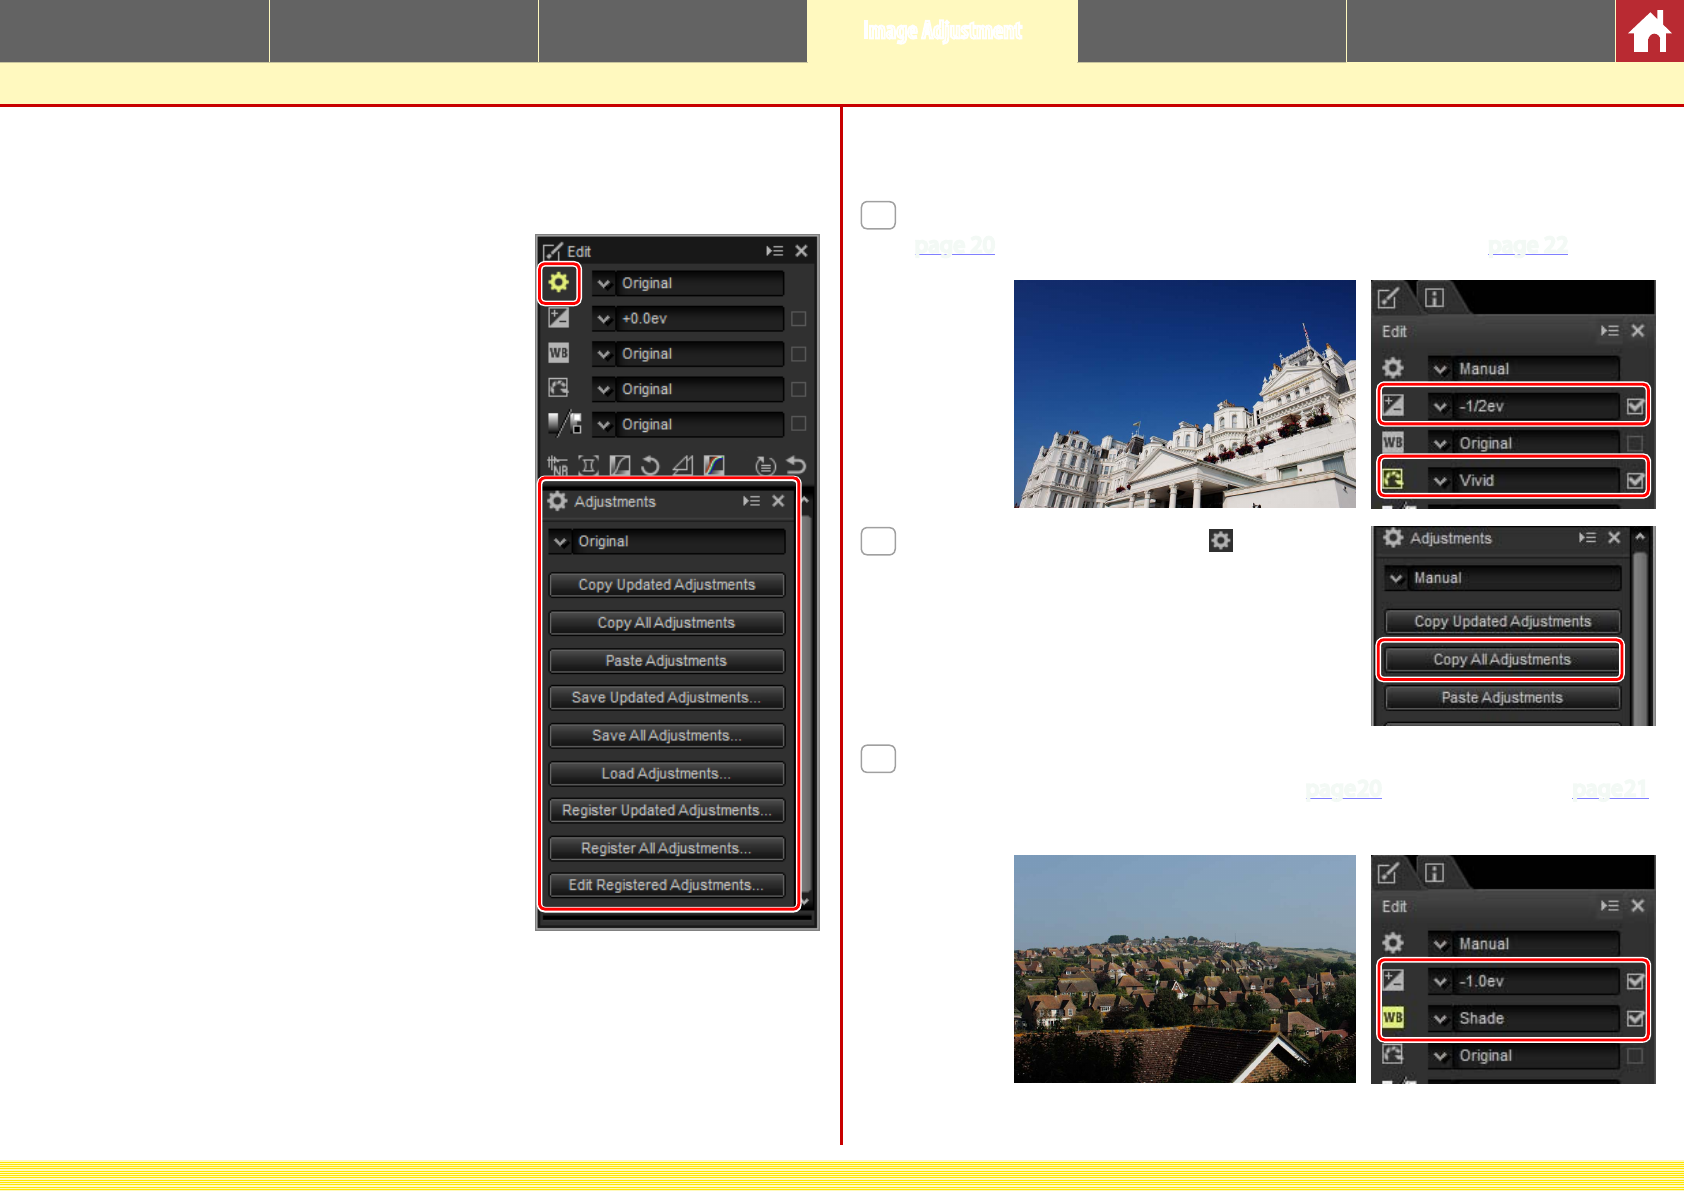
Task: Open the dropdown beside the yellow gear icon
Action: pos(688,283)
